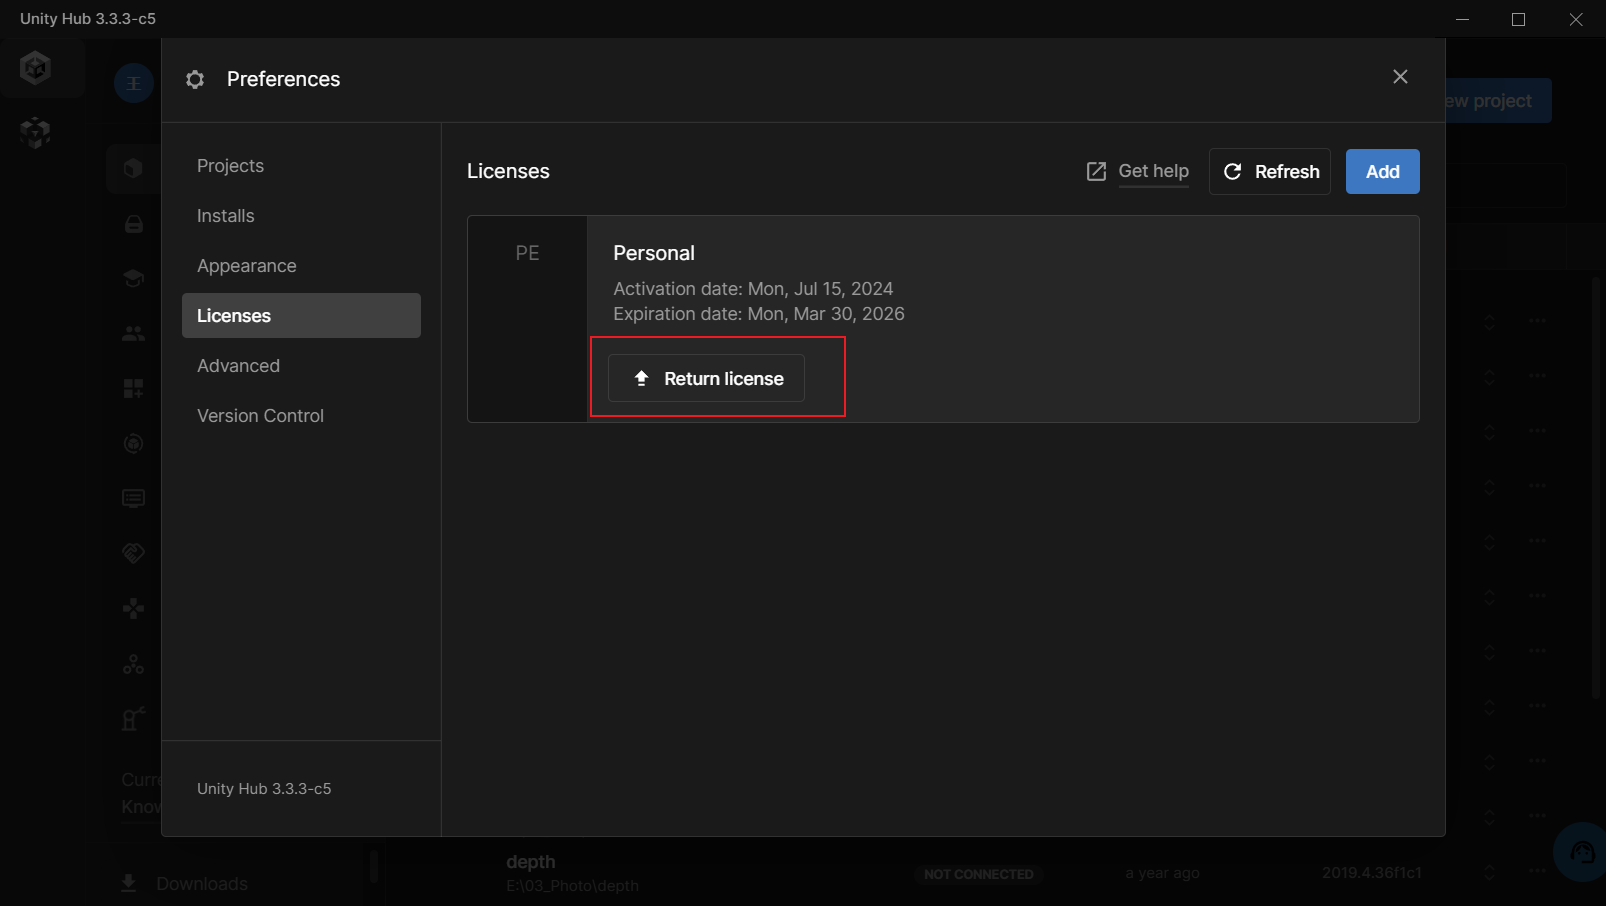
Task: Click the headset support icon at bottom right
Action: (x=1583, y=852)
